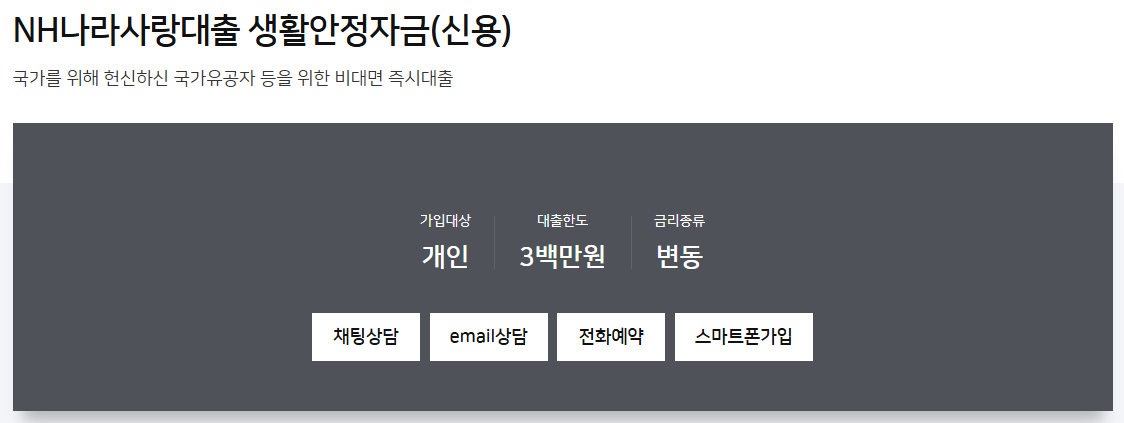
Task: Open email상담 consultation
Action: coord(488,337)
